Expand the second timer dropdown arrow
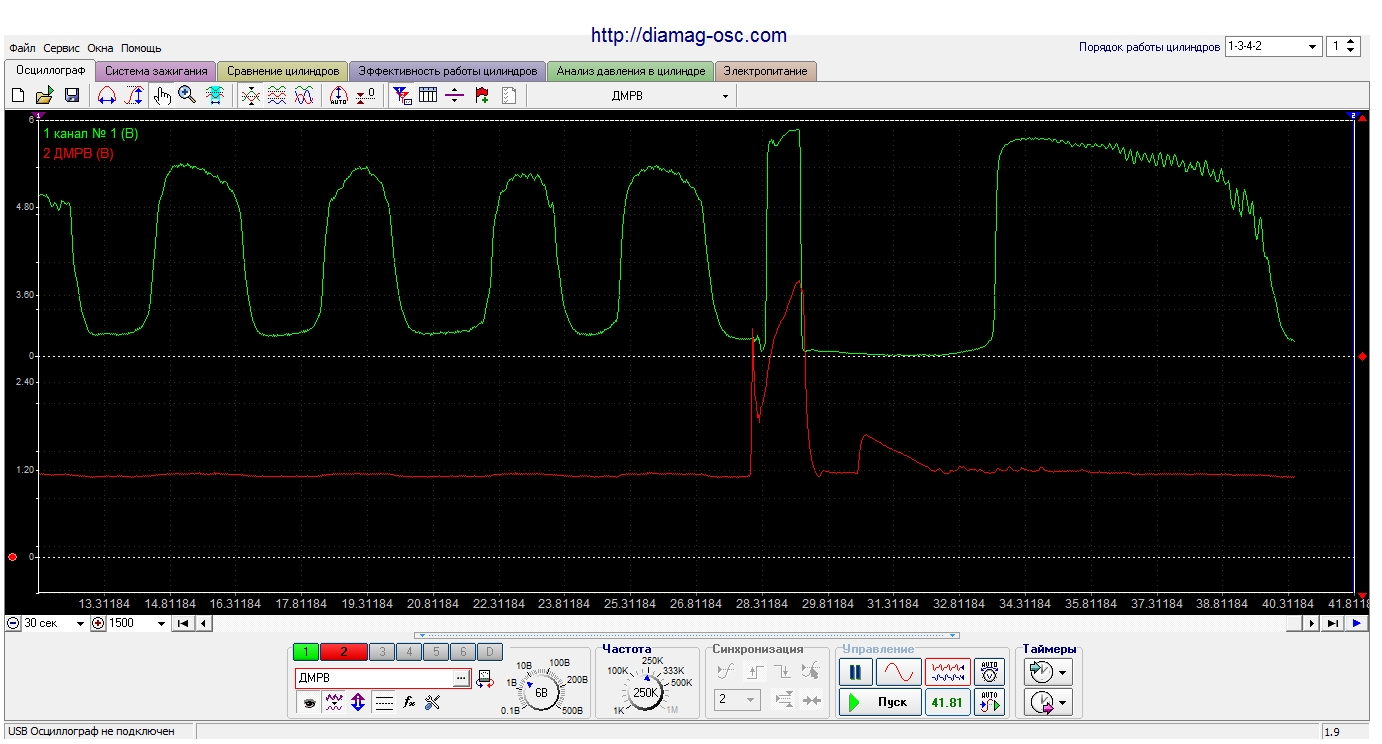 click(x=1064, y=703)
